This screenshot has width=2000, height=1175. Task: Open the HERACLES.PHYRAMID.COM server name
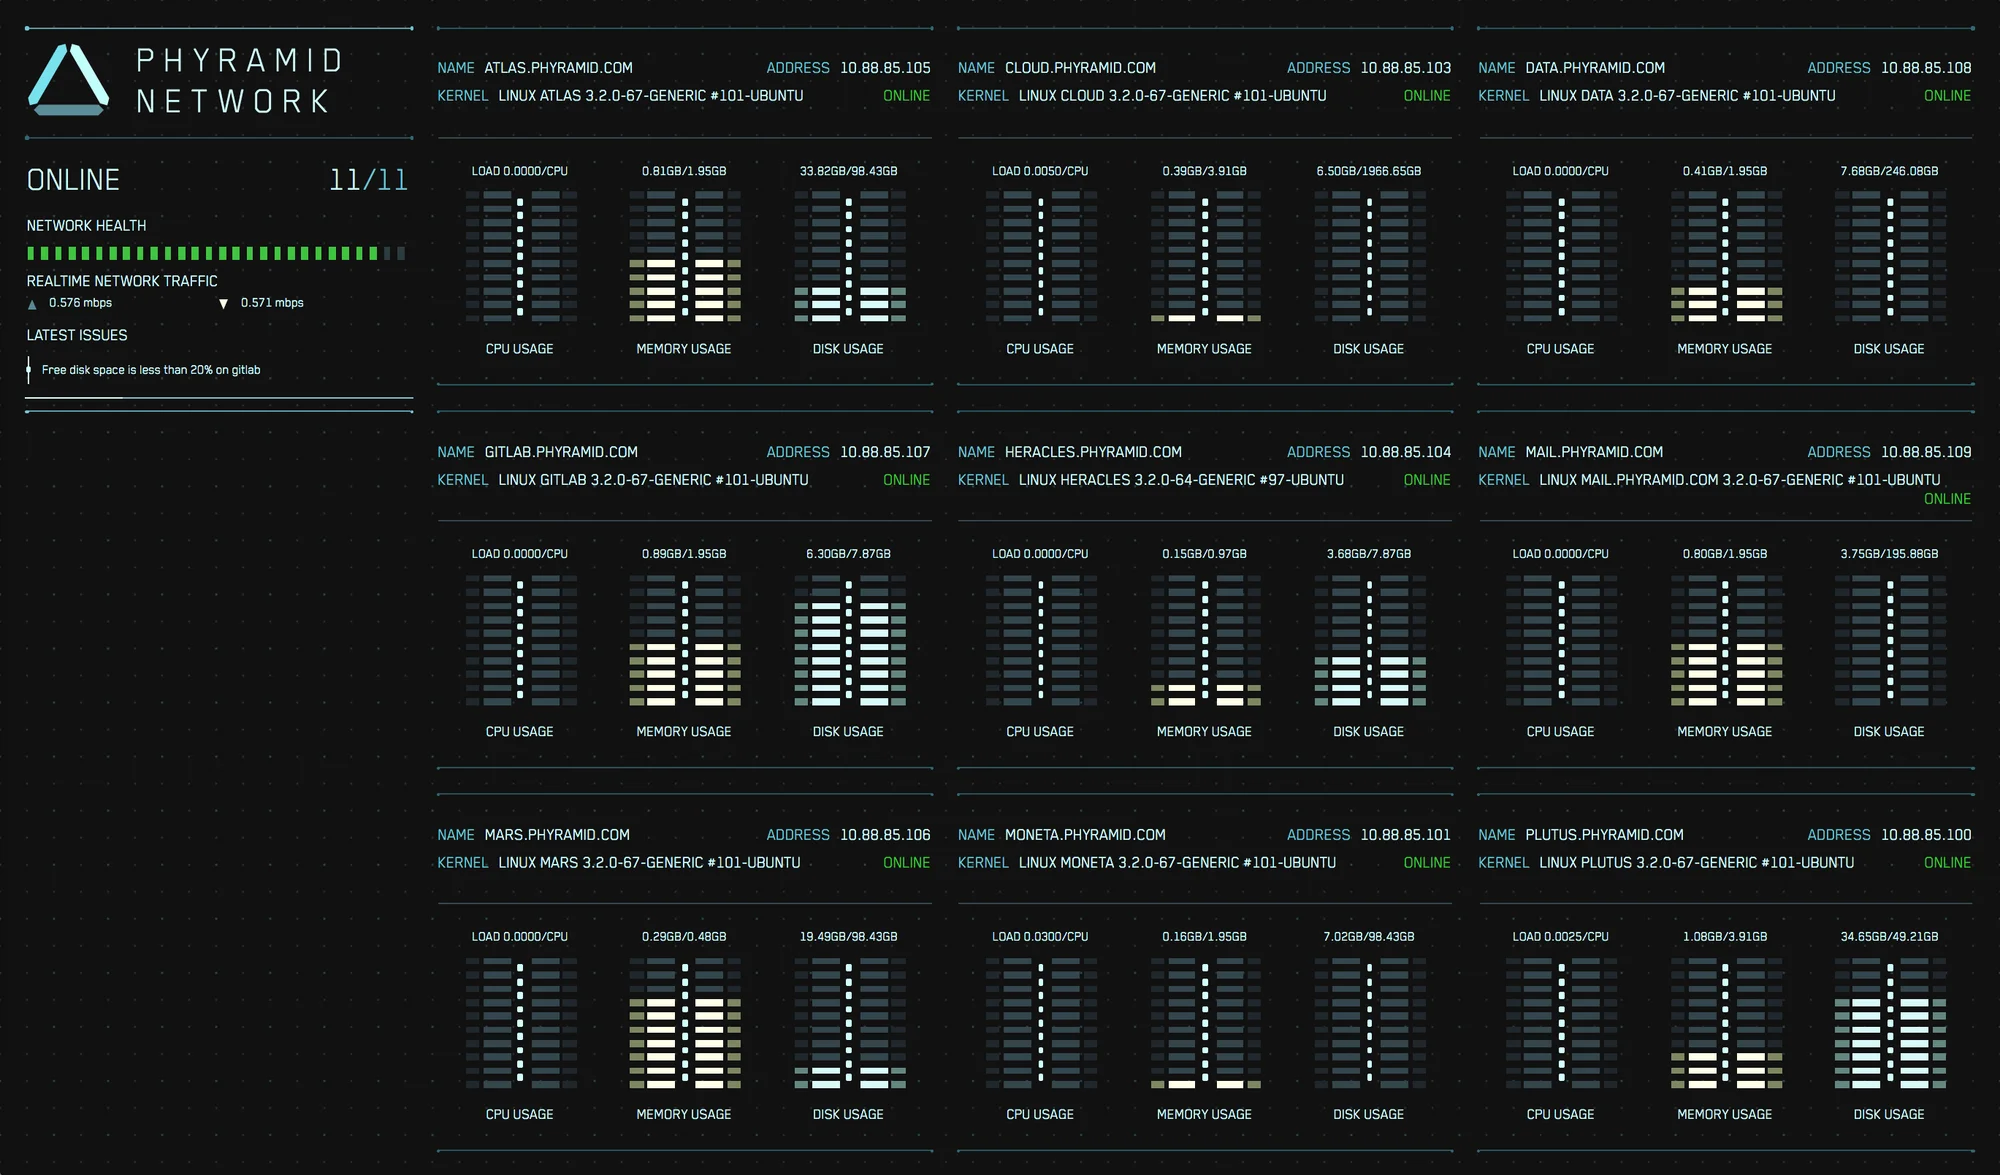click(x=1093, y=452)
